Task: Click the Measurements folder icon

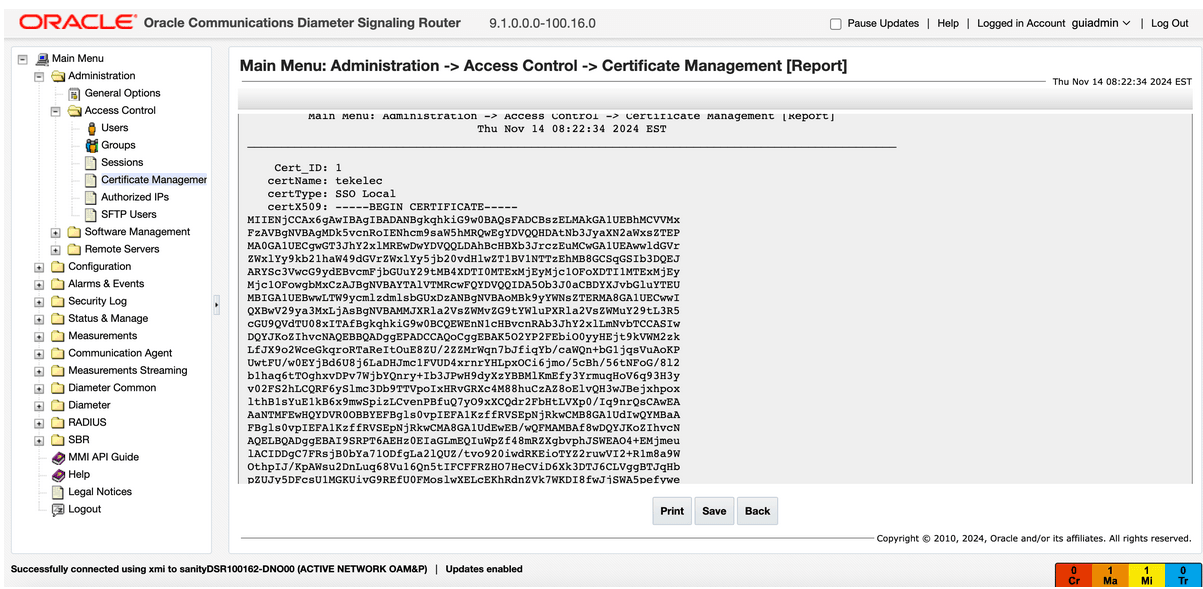Action: [x=58, y=336]
